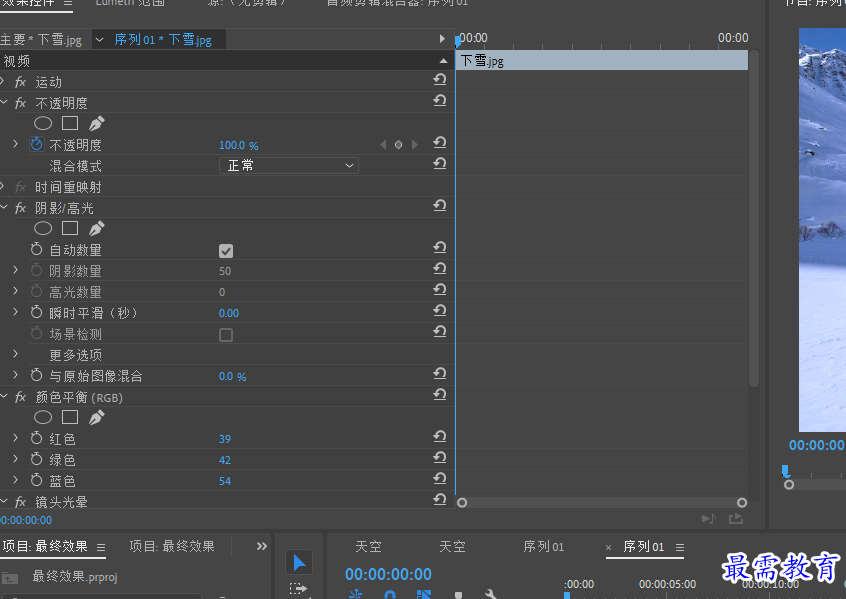This screenshot has height=599, width=846.
Task: Create ellipse mask under 颜色平衡 (RGB)
Action: pos(43,417)
